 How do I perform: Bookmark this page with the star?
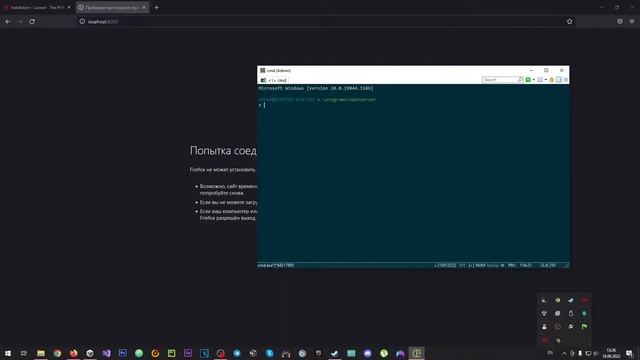[569, 22]
